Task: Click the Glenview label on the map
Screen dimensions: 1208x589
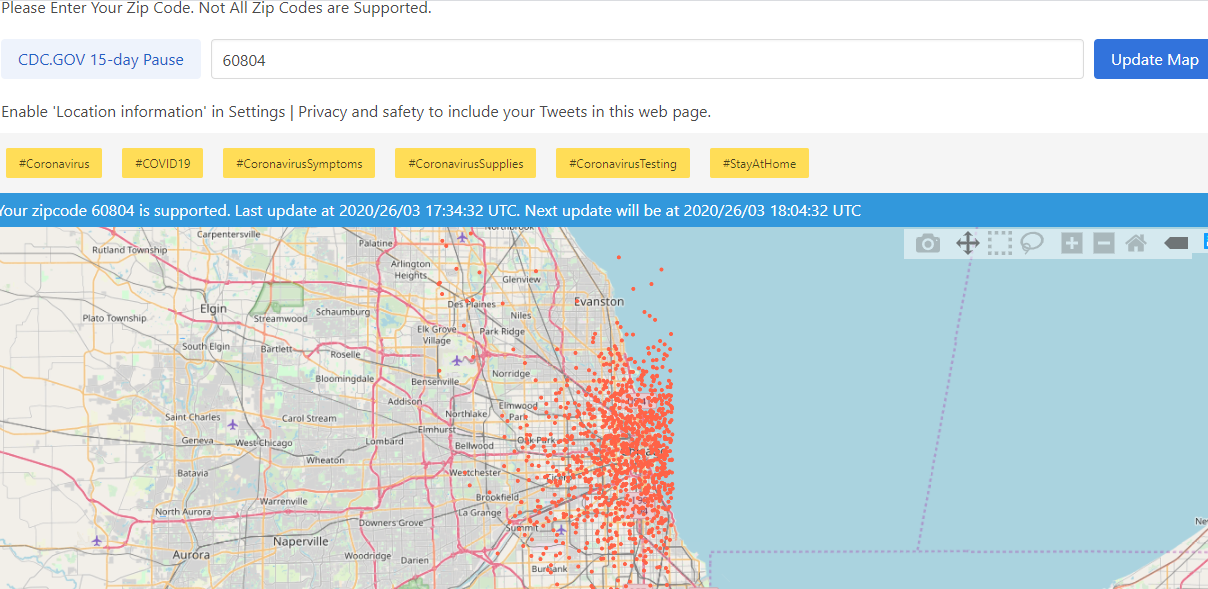Action: 521,280
